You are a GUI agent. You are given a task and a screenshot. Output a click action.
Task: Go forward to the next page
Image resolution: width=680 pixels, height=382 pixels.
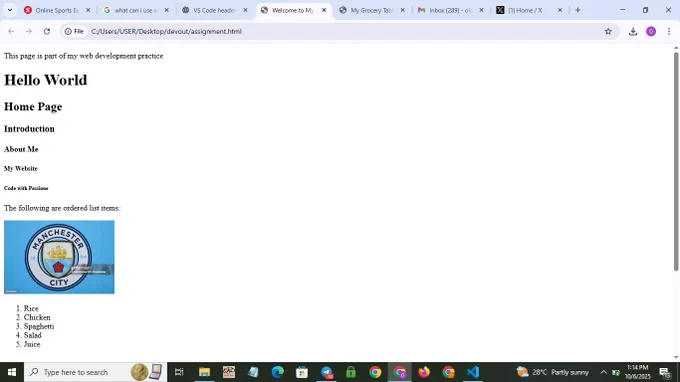[x=29, y=31]
